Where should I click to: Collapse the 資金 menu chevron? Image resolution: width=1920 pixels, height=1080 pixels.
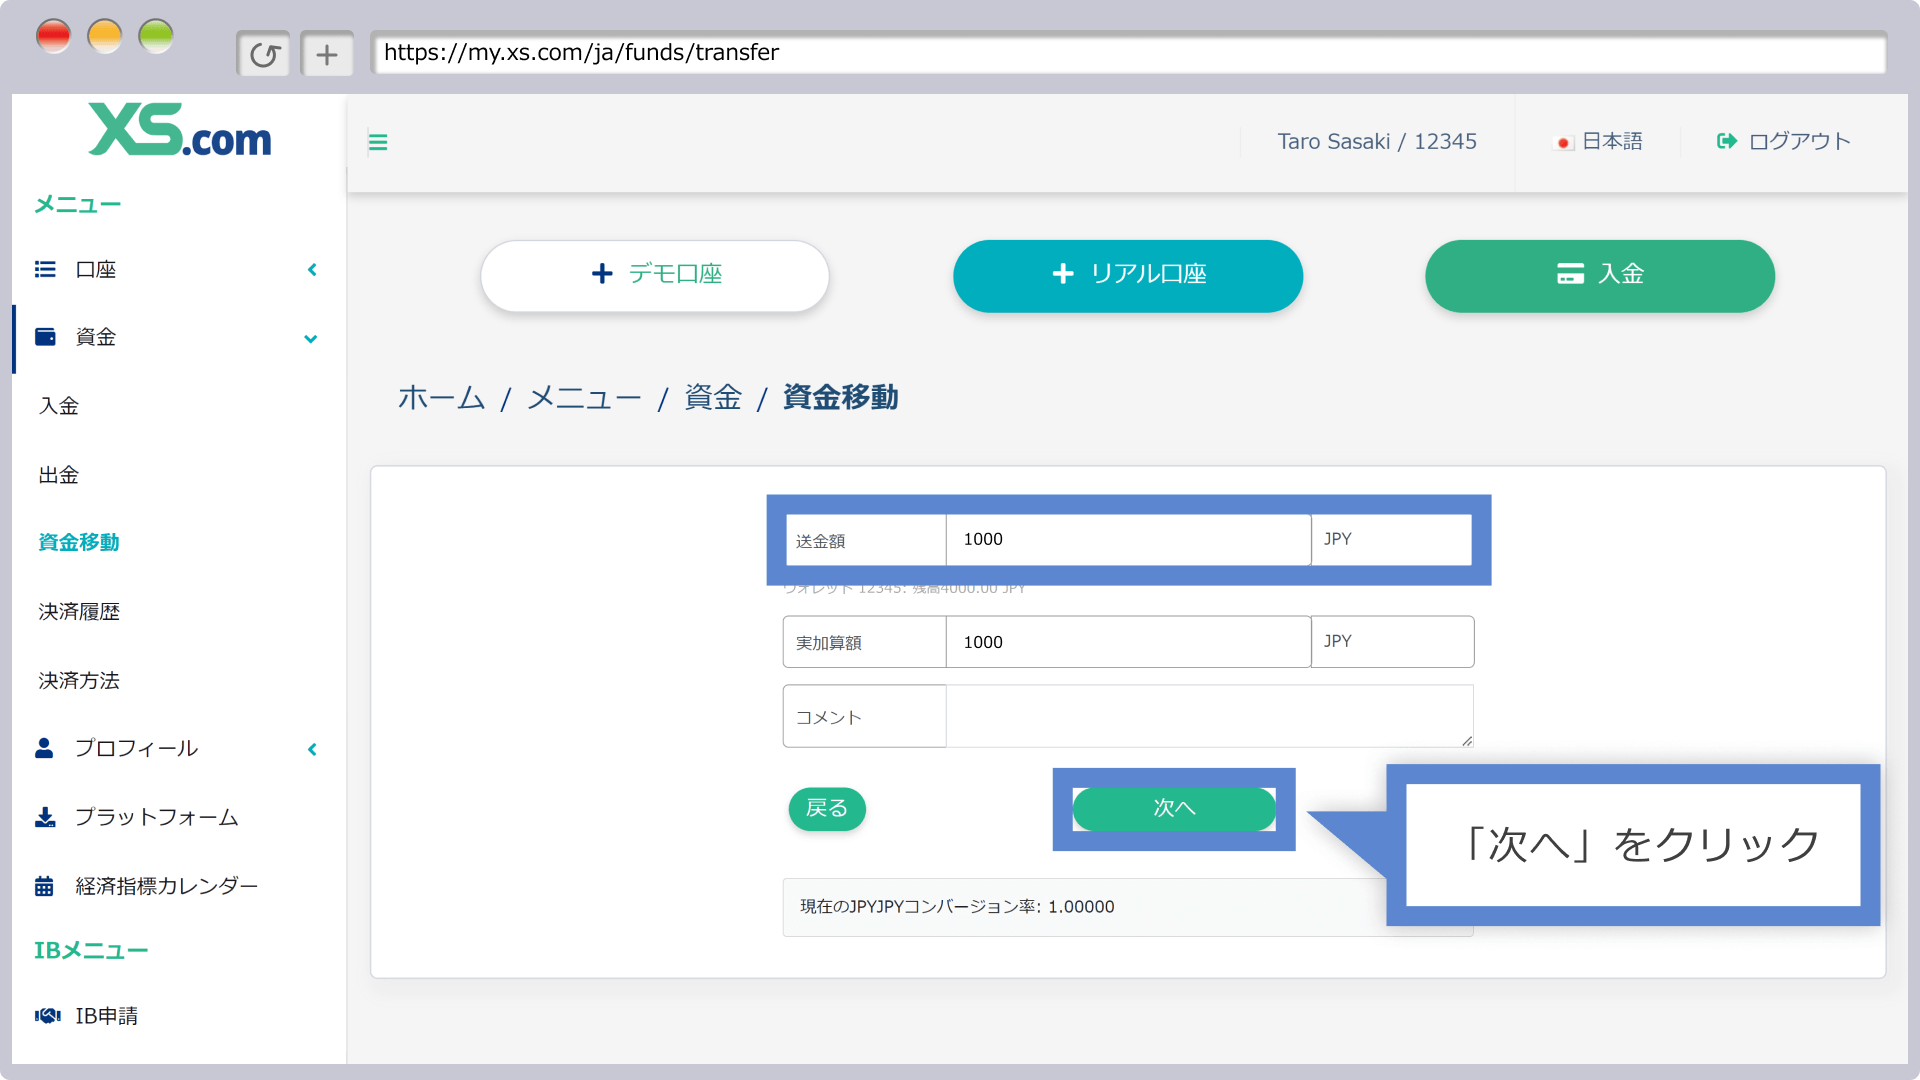311,339
